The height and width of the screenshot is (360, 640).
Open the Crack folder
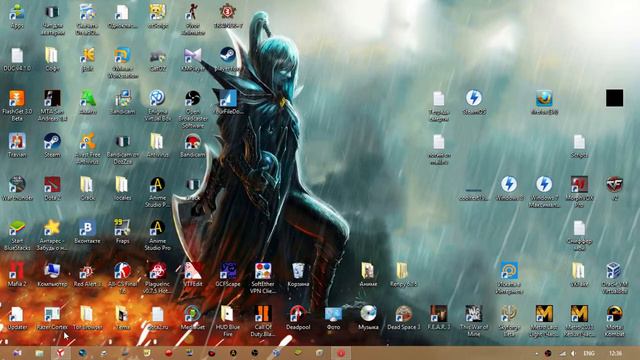(87, 185)
